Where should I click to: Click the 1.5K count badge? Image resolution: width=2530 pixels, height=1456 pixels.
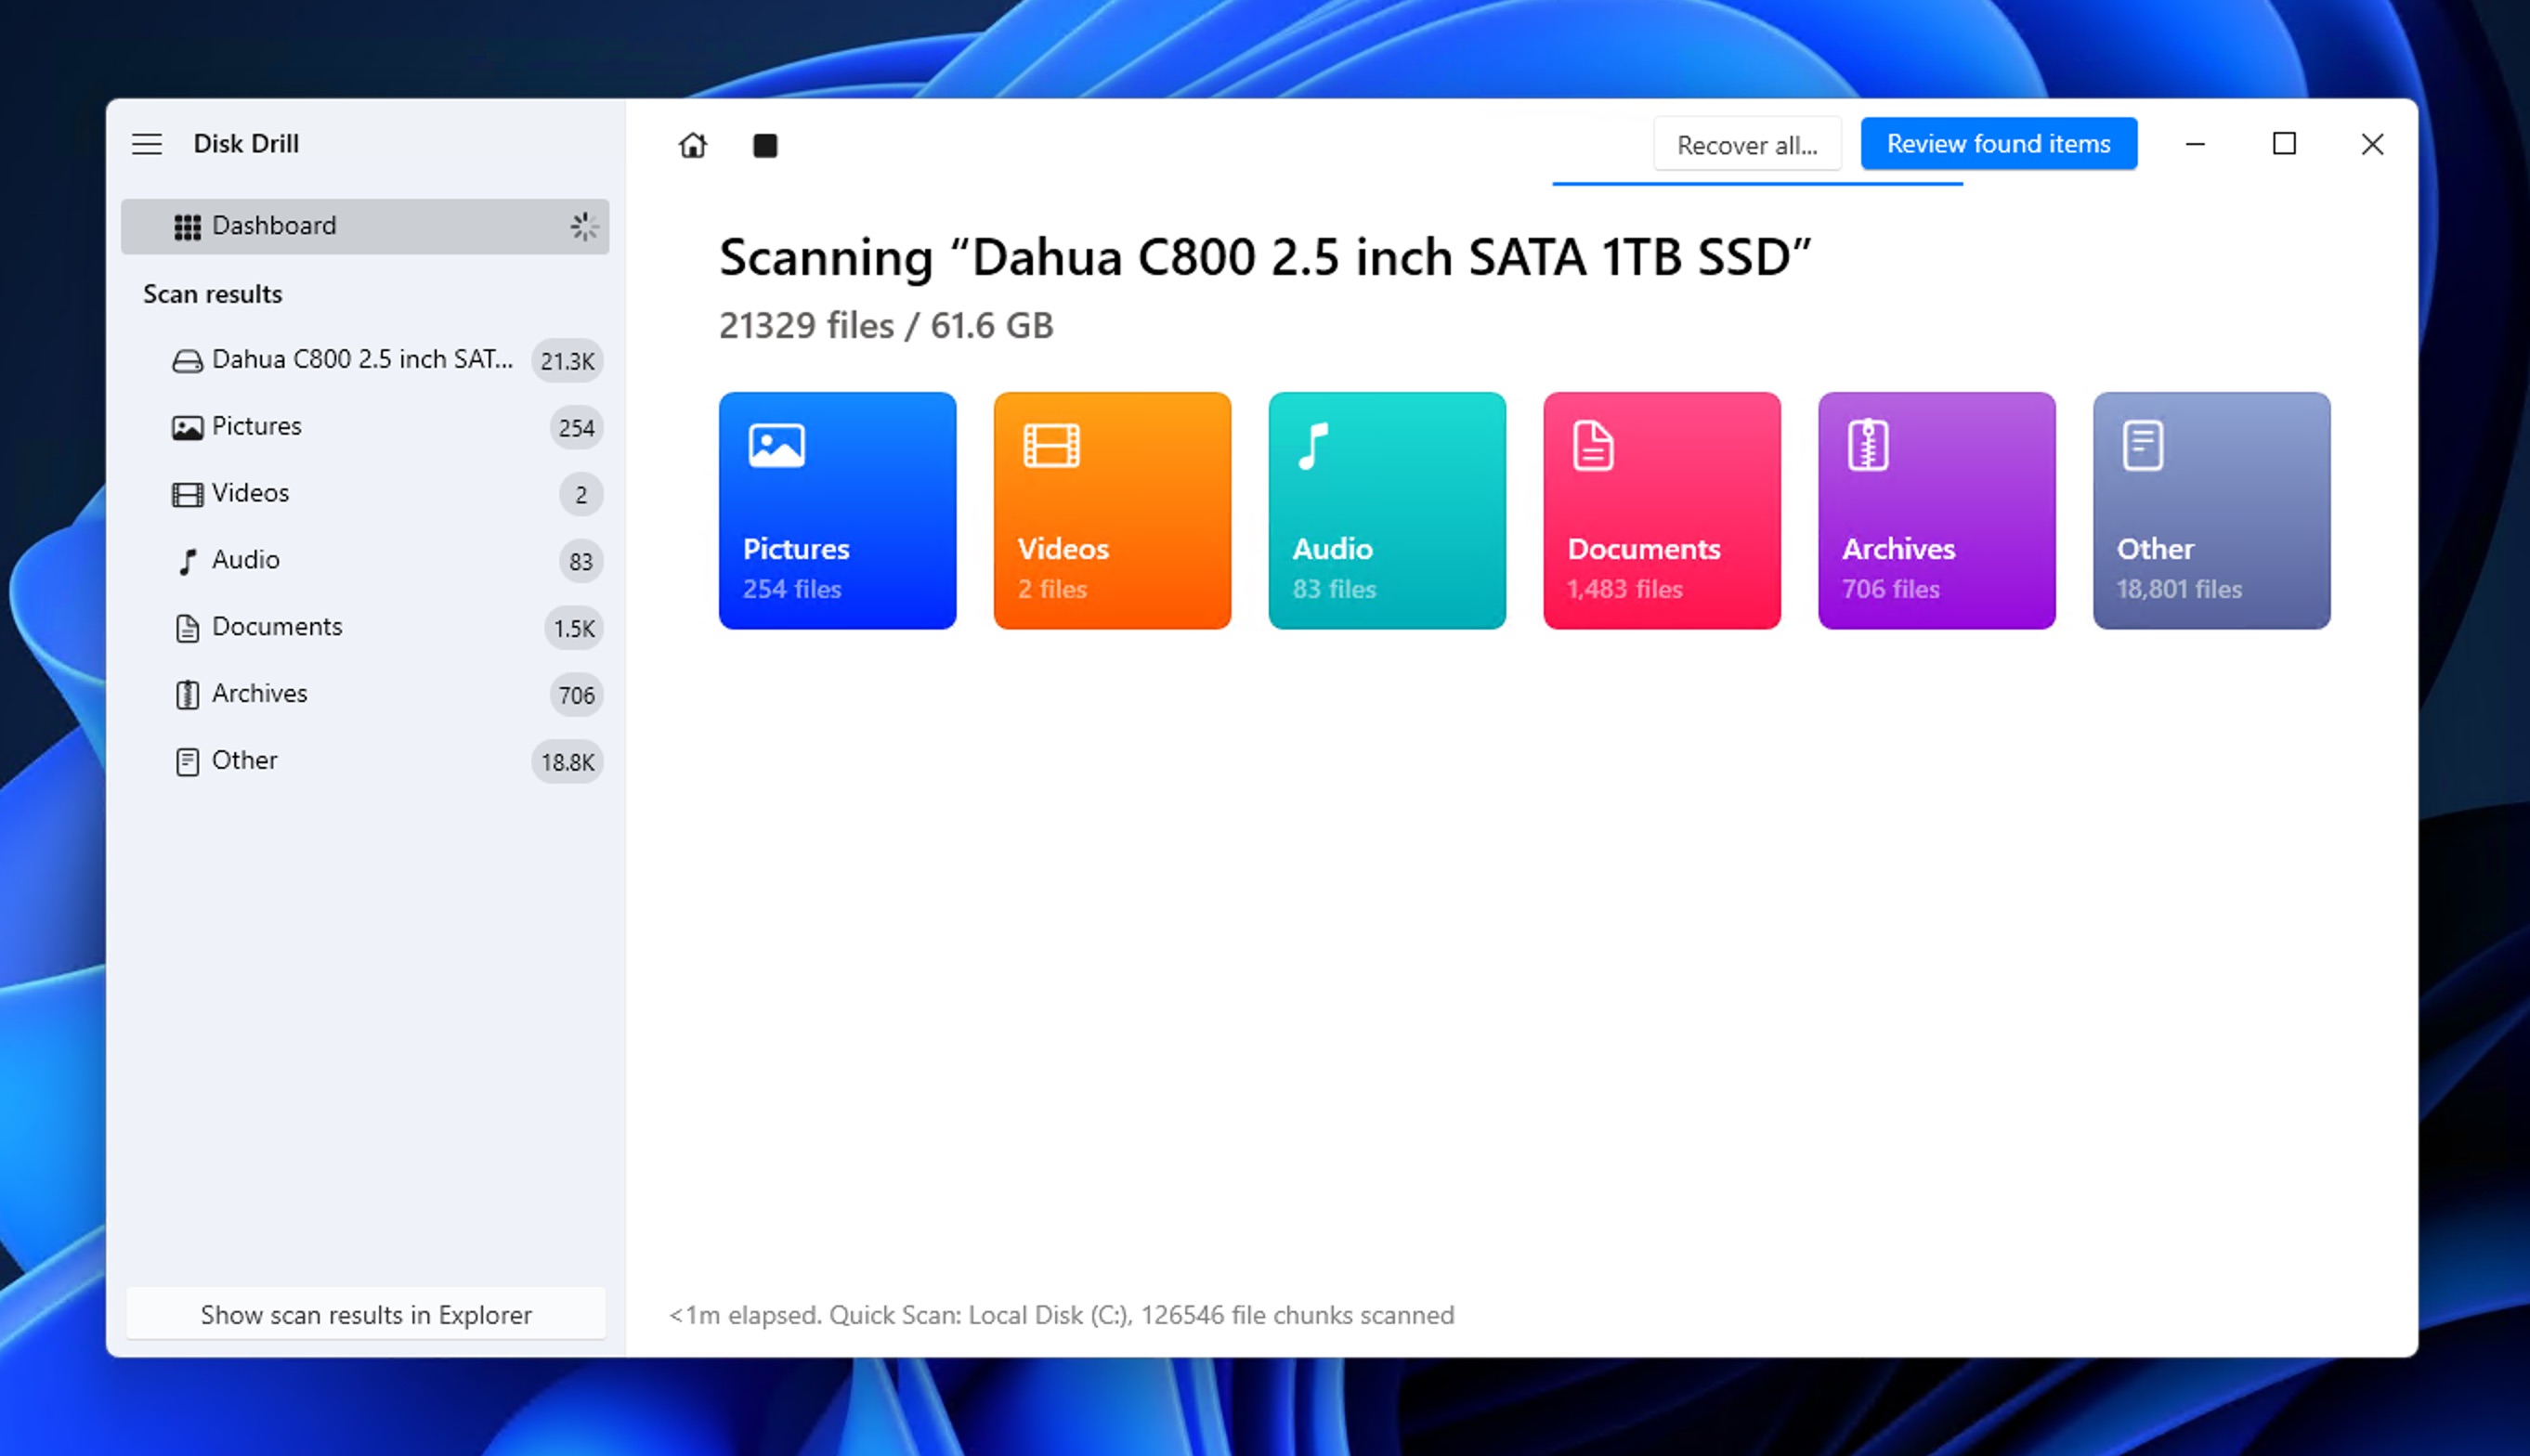pos(574,629)
